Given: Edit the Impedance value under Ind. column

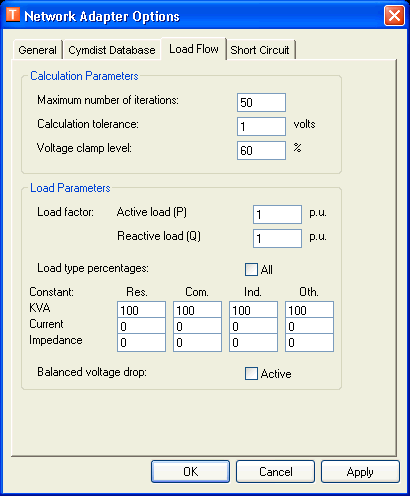Looking at the screenshot, I should [x=253, y=343].
